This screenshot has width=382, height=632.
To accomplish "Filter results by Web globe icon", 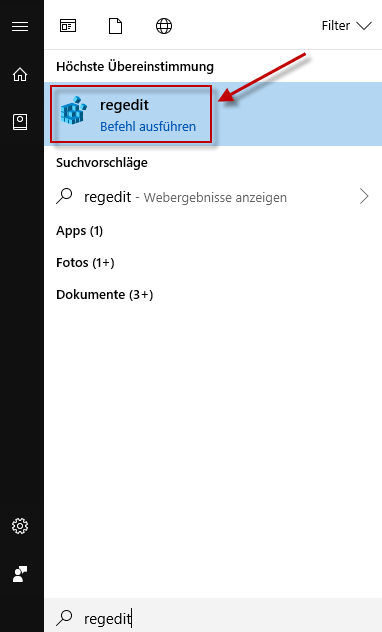I will [164, 26].
